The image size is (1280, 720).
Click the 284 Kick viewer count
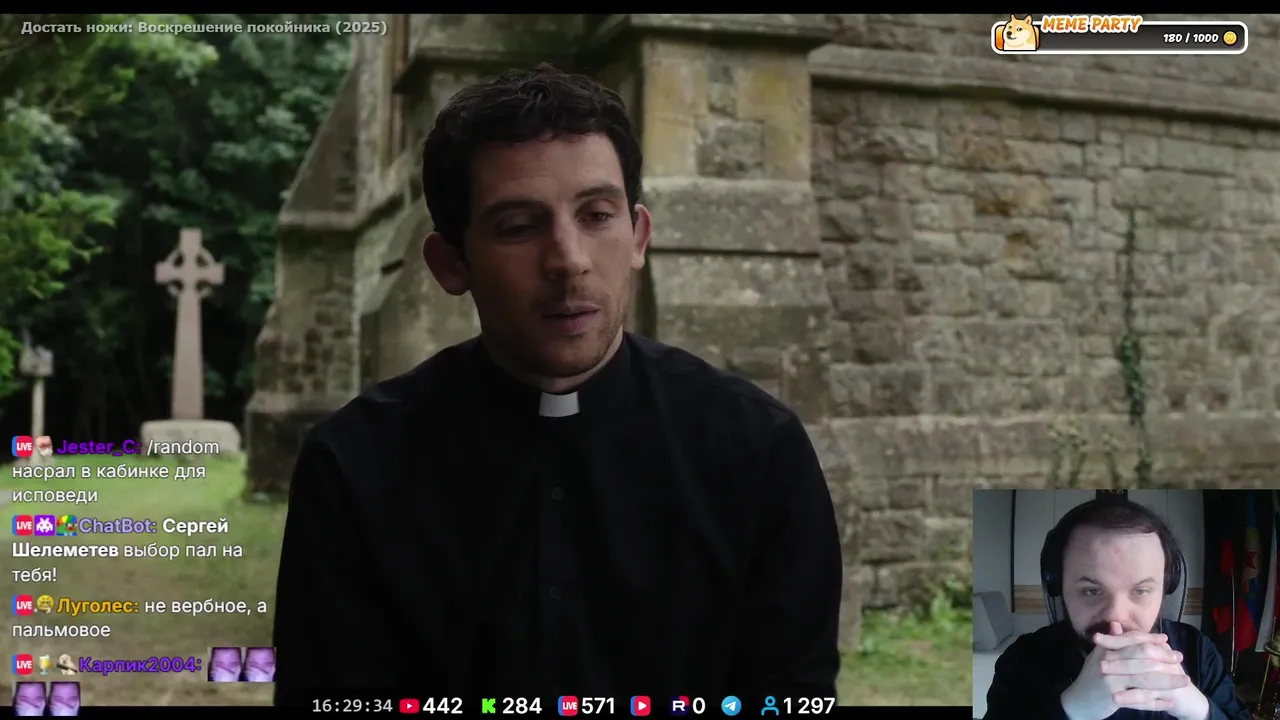[x=521, y=706]
